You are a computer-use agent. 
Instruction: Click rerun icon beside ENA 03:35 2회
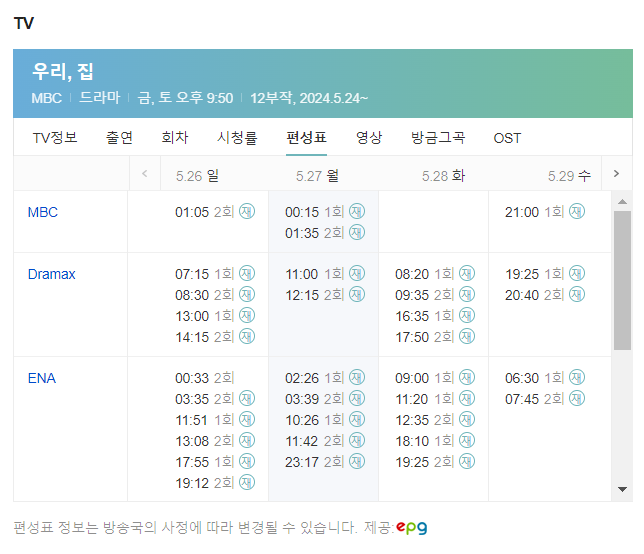click(x=247, y=398)
